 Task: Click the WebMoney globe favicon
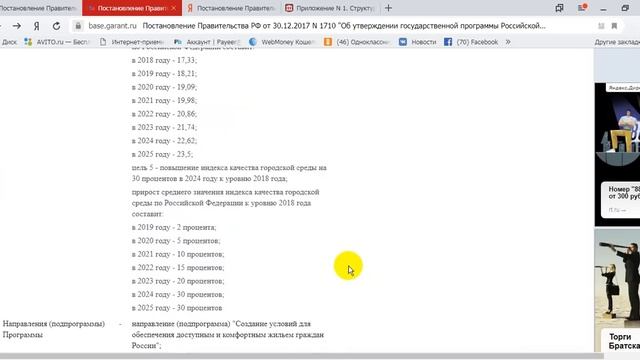(x=253, y=42)
